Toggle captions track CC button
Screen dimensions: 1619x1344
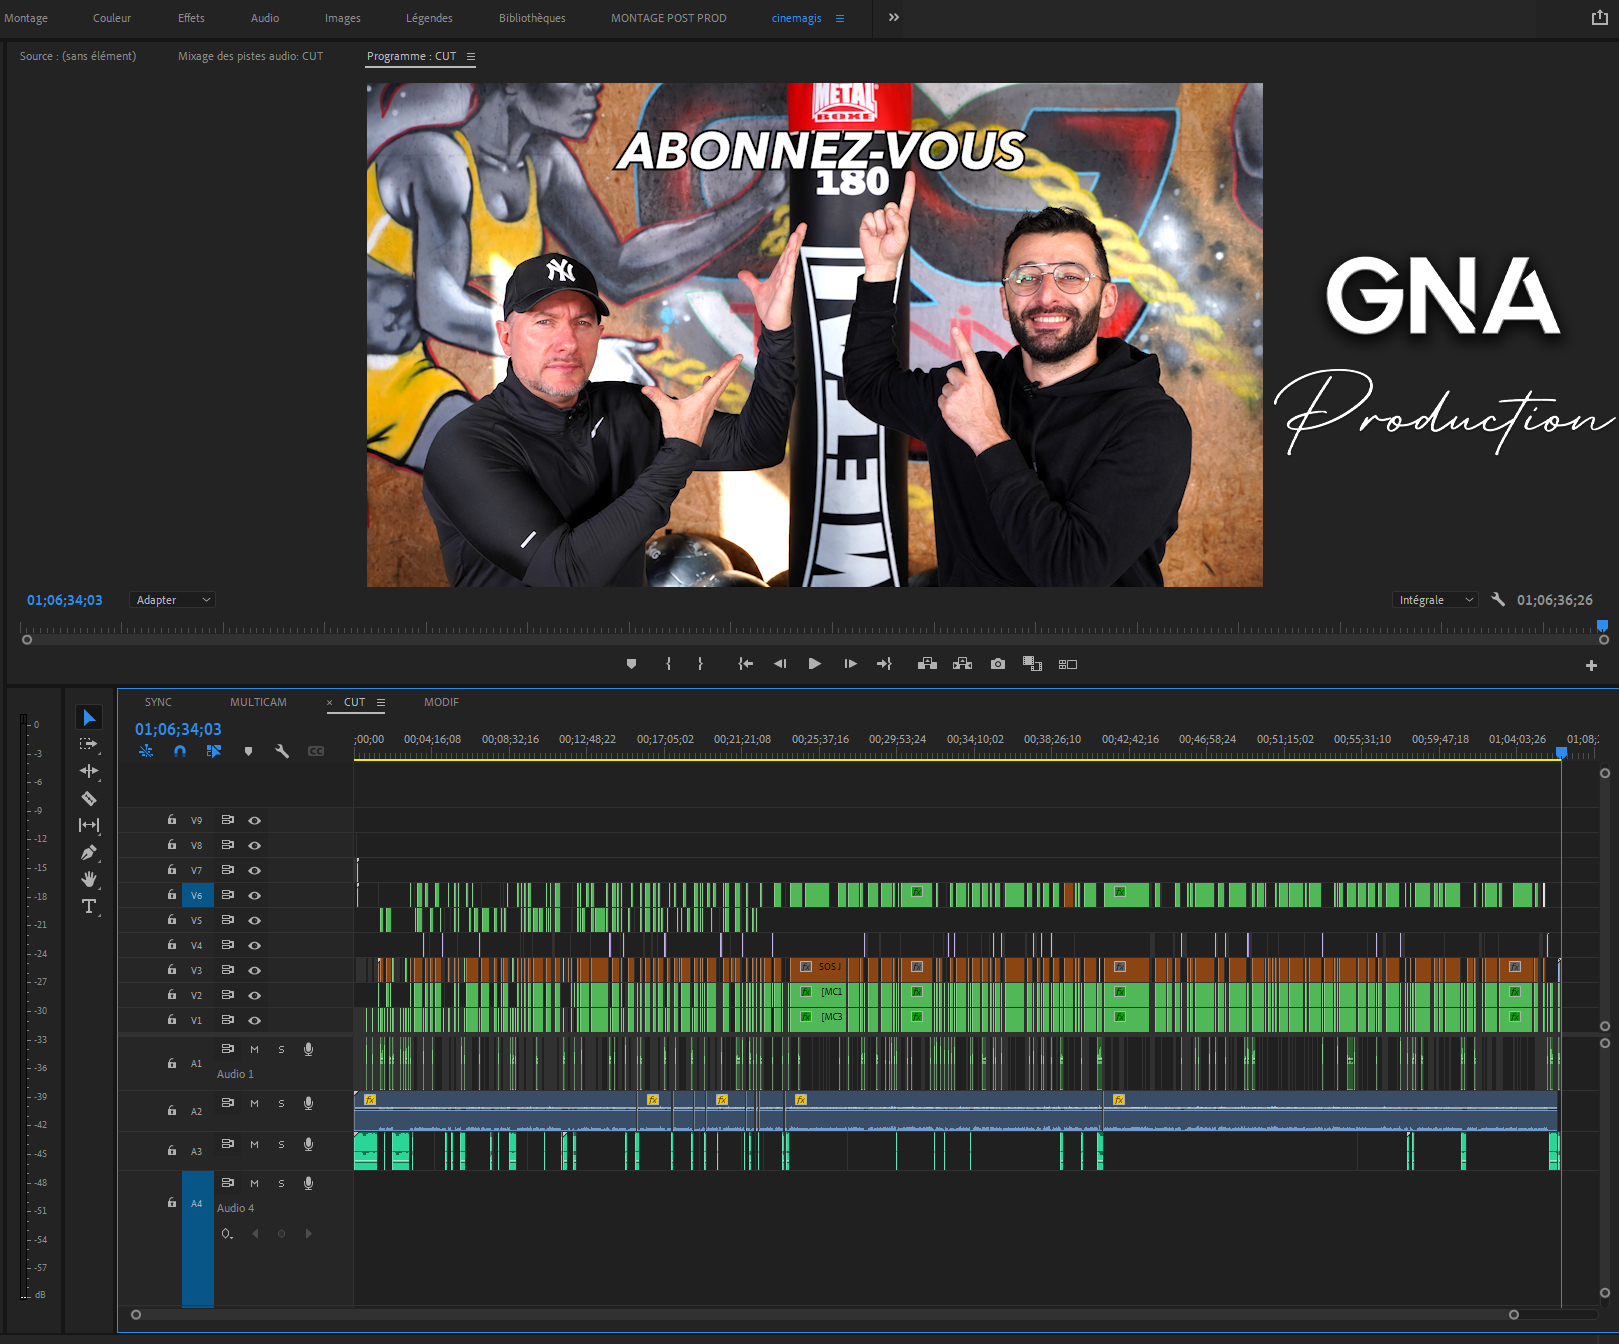tap(316, 751)
